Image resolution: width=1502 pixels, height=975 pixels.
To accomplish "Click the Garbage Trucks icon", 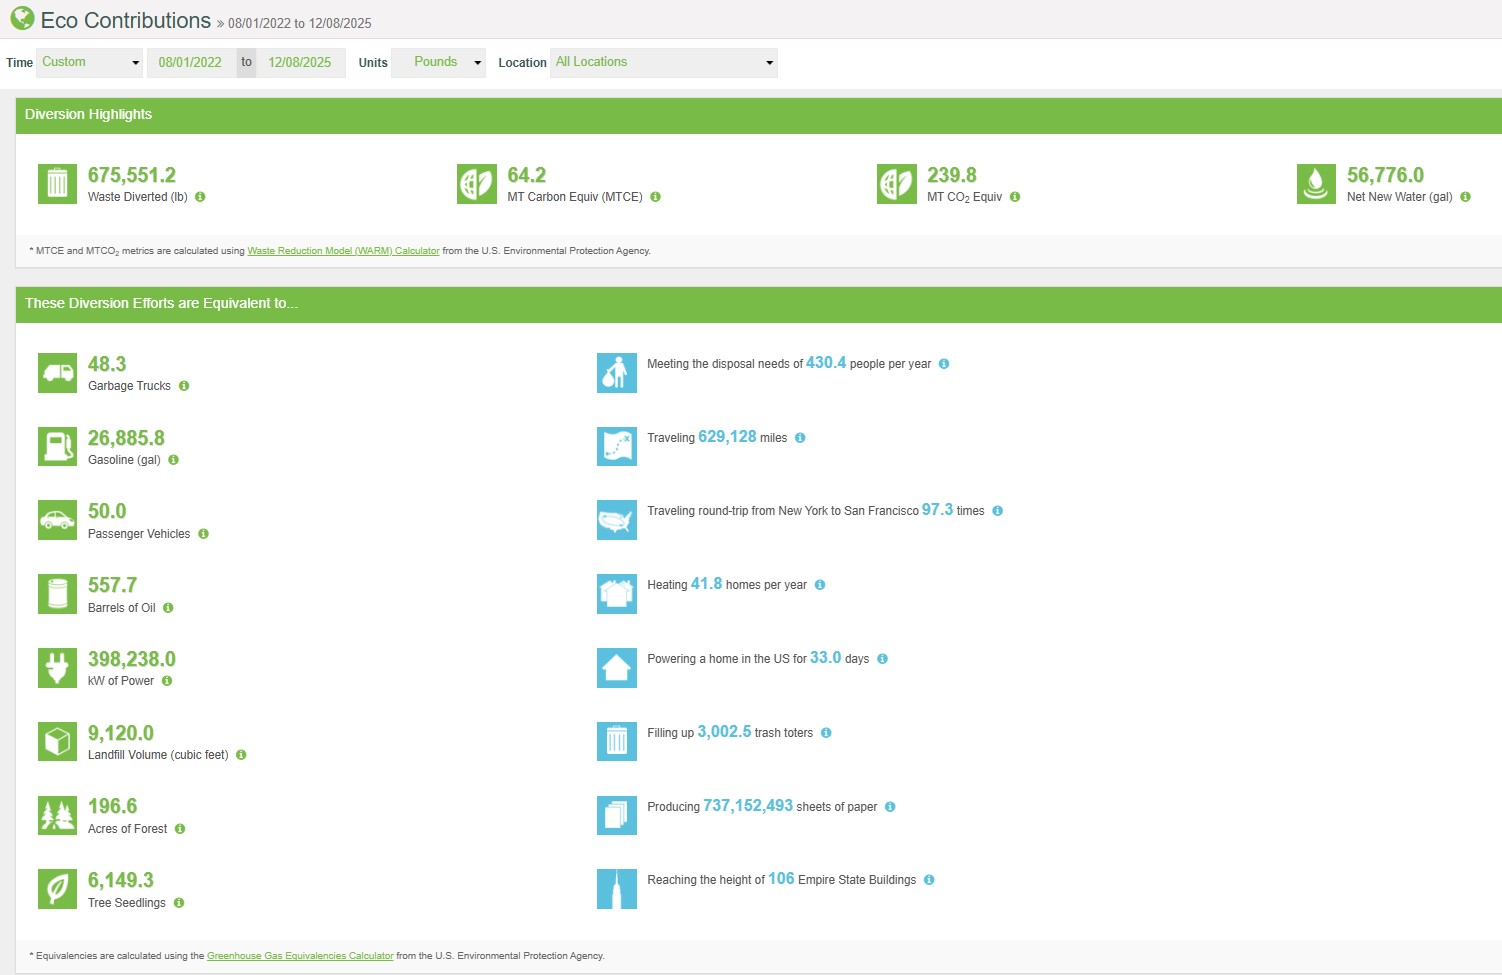I will (x=57, y=373).
